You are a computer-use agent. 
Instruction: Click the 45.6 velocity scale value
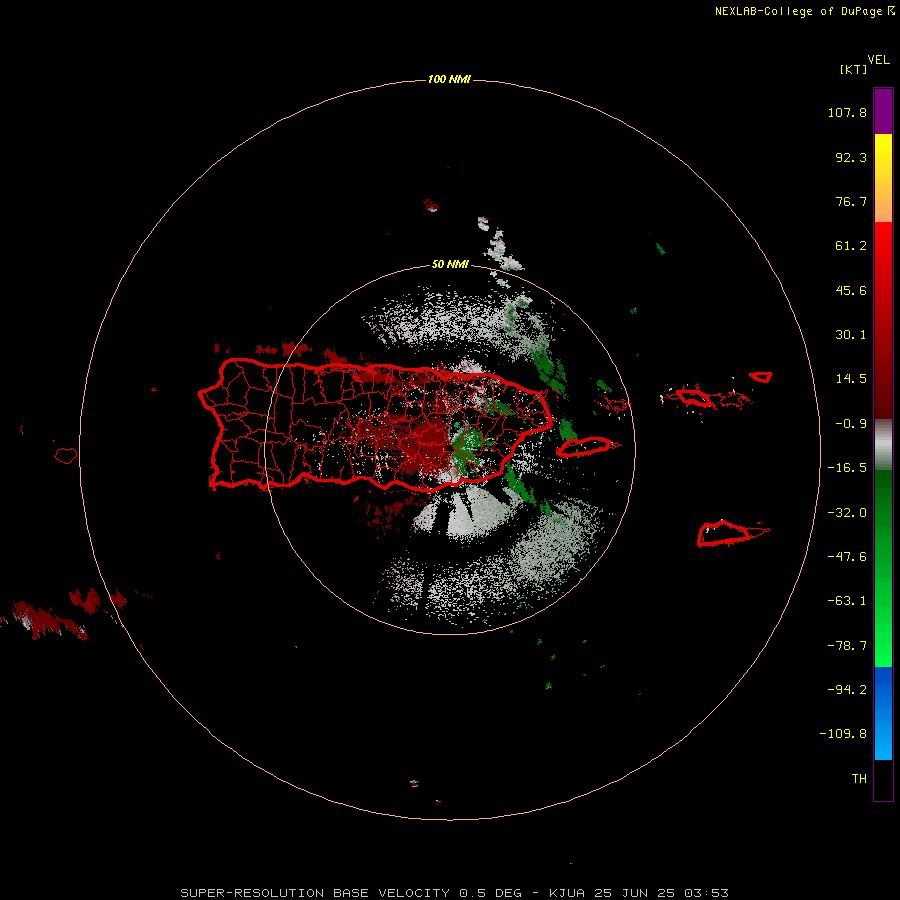pyautogui.click(x=851, y=290)
